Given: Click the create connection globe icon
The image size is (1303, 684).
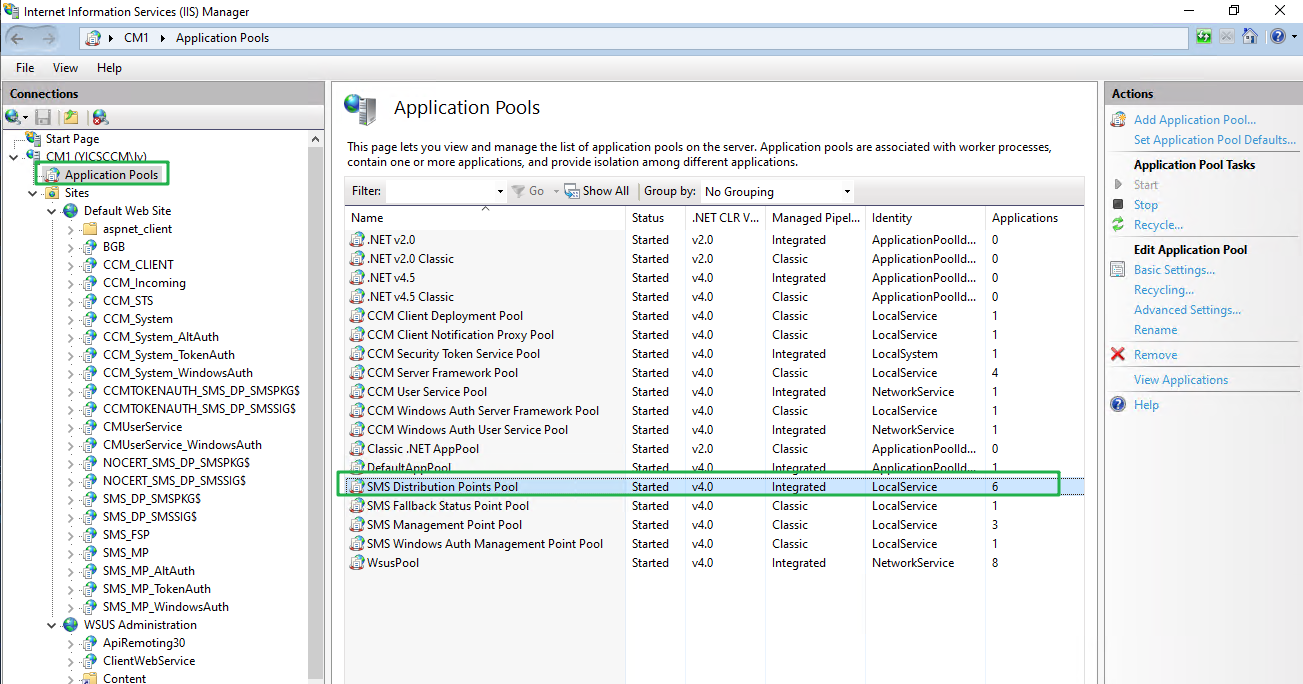Looking at the screenshot, I should click(x=13, y=117).
